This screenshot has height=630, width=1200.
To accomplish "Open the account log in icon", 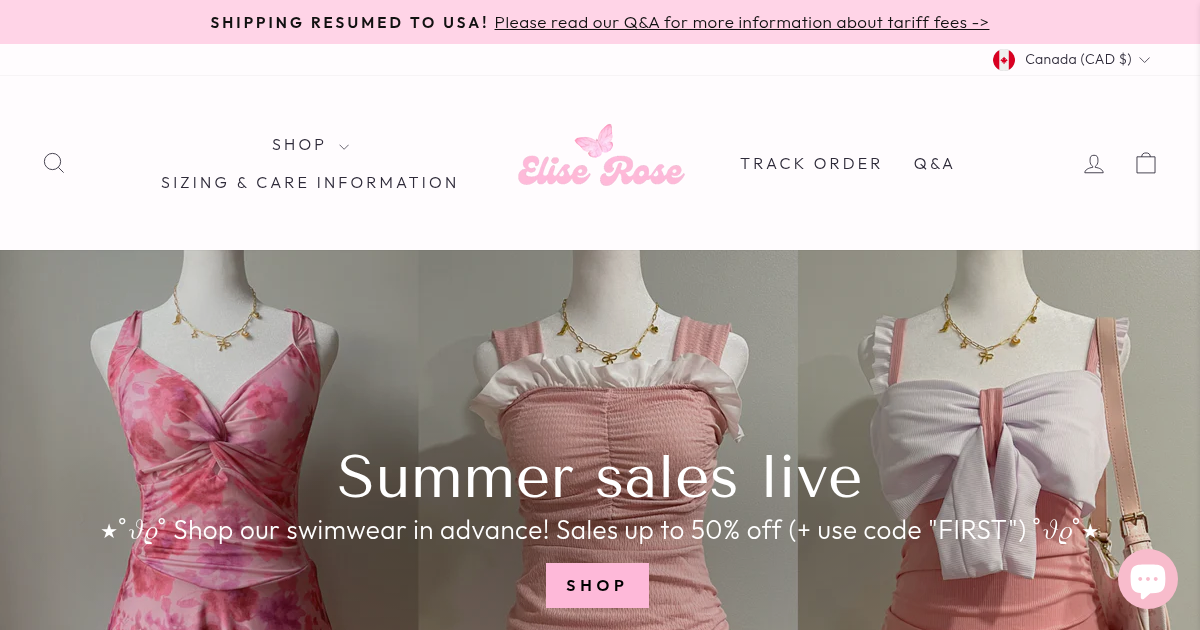I will (x=1094, y=163).
